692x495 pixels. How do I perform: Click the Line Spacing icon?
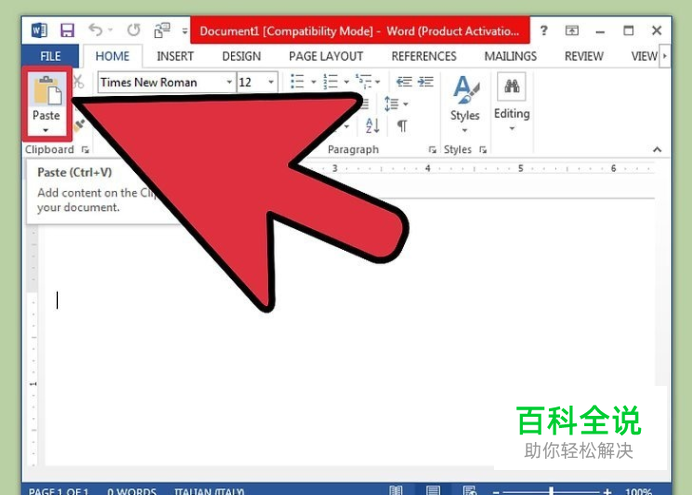tap(391, 104)
